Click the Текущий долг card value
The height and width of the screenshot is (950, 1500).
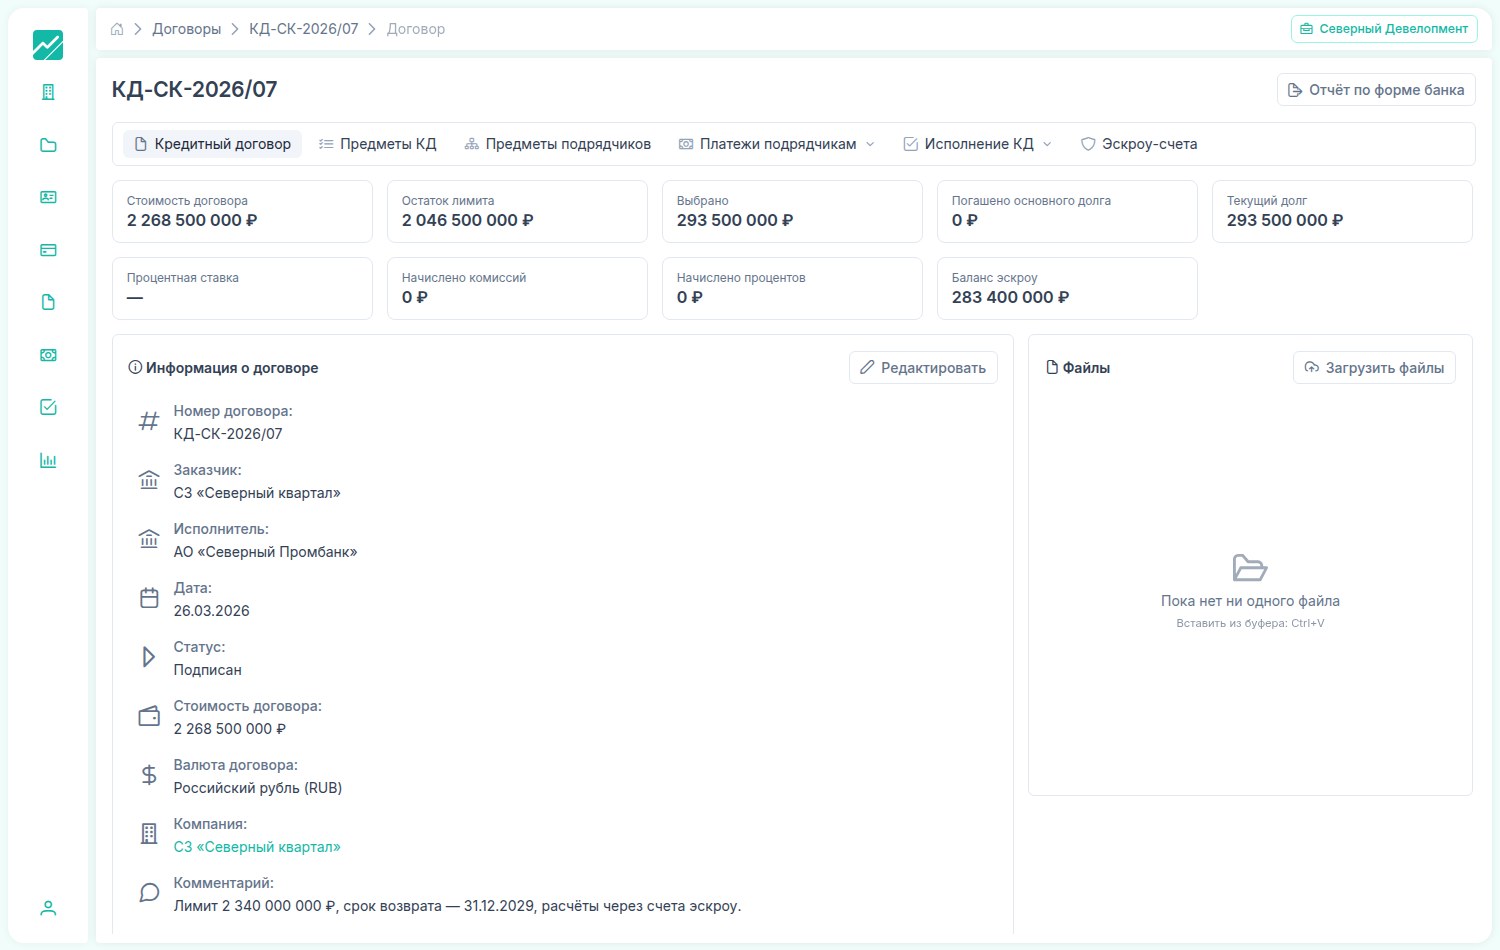point(1285,220)
